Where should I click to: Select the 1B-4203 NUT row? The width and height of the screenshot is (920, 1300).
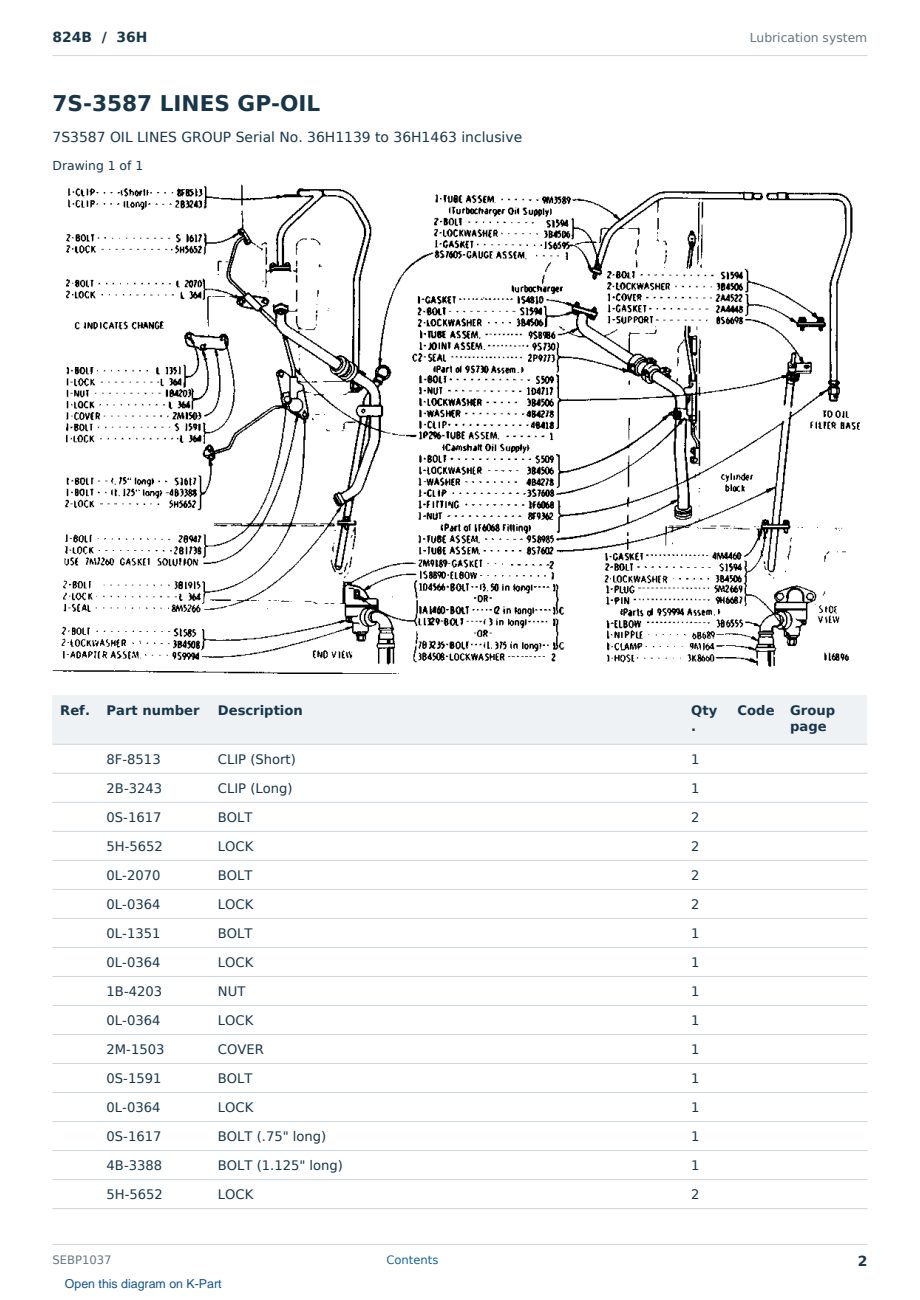click(459, 991)
